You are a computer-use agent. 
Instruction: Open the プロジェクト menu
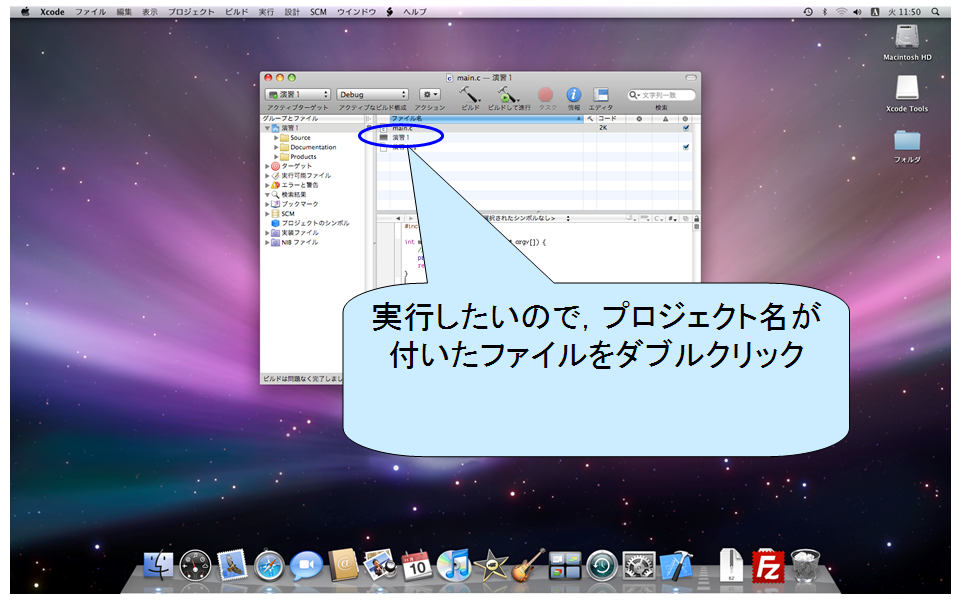tap(191, 12)
